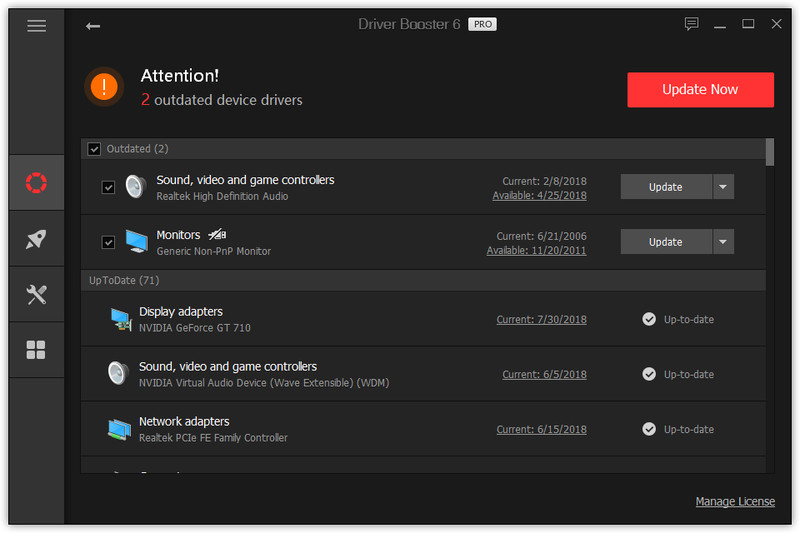Viewport: 800px width, 533px height.
Task: Click the Generic Non-PnP Monitor icon
Action: [x=137, y=241]
